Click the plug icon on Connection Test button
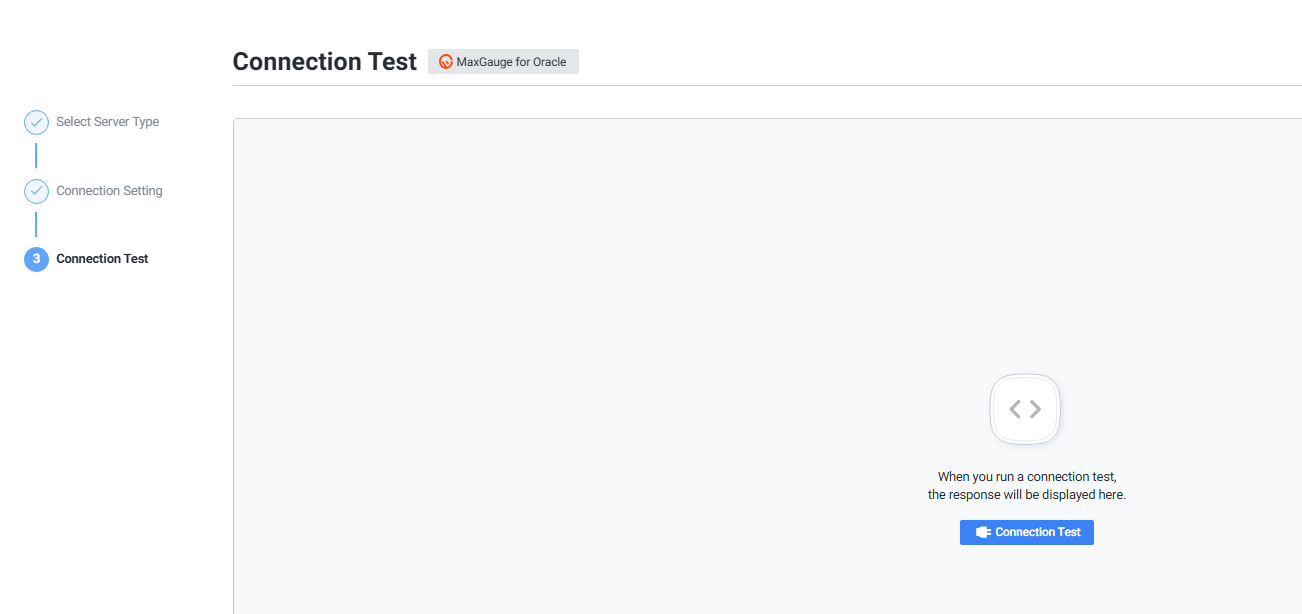The width and height of the screenshot is (1302, 614). (983, 532)
